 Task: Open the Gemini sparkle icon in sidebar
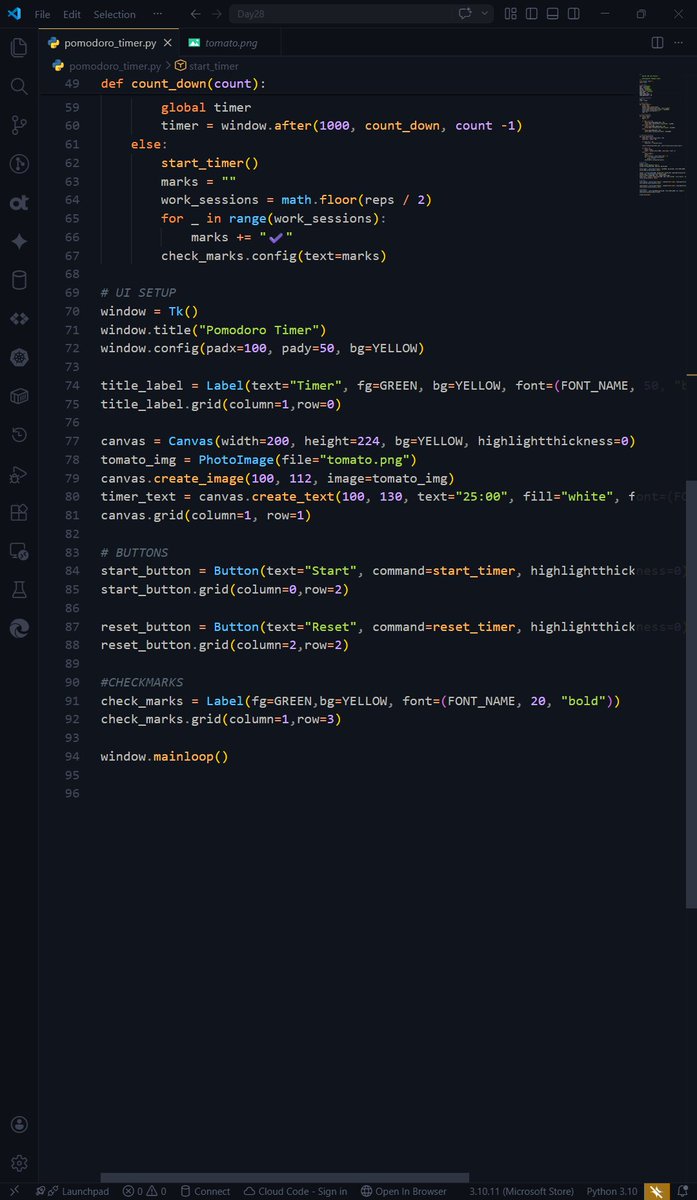click(18, 241)
